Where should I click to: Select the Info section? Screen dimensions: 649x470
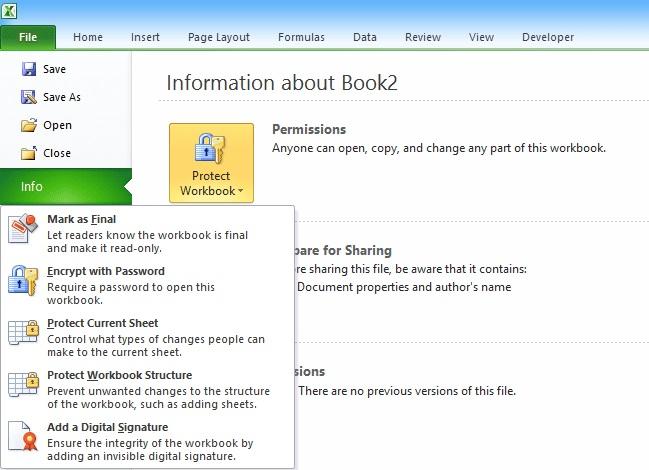pos(66,187)
